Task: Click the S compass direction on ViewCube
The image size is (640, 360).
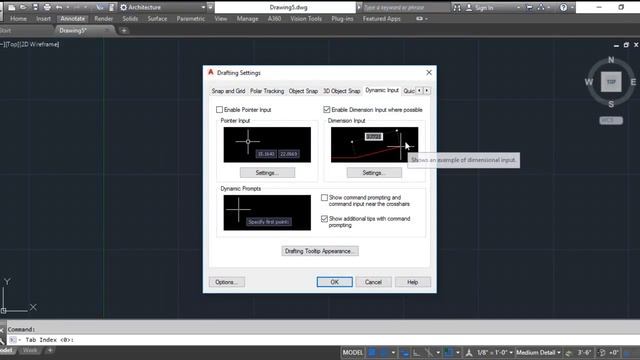Action: click(611, 104)
